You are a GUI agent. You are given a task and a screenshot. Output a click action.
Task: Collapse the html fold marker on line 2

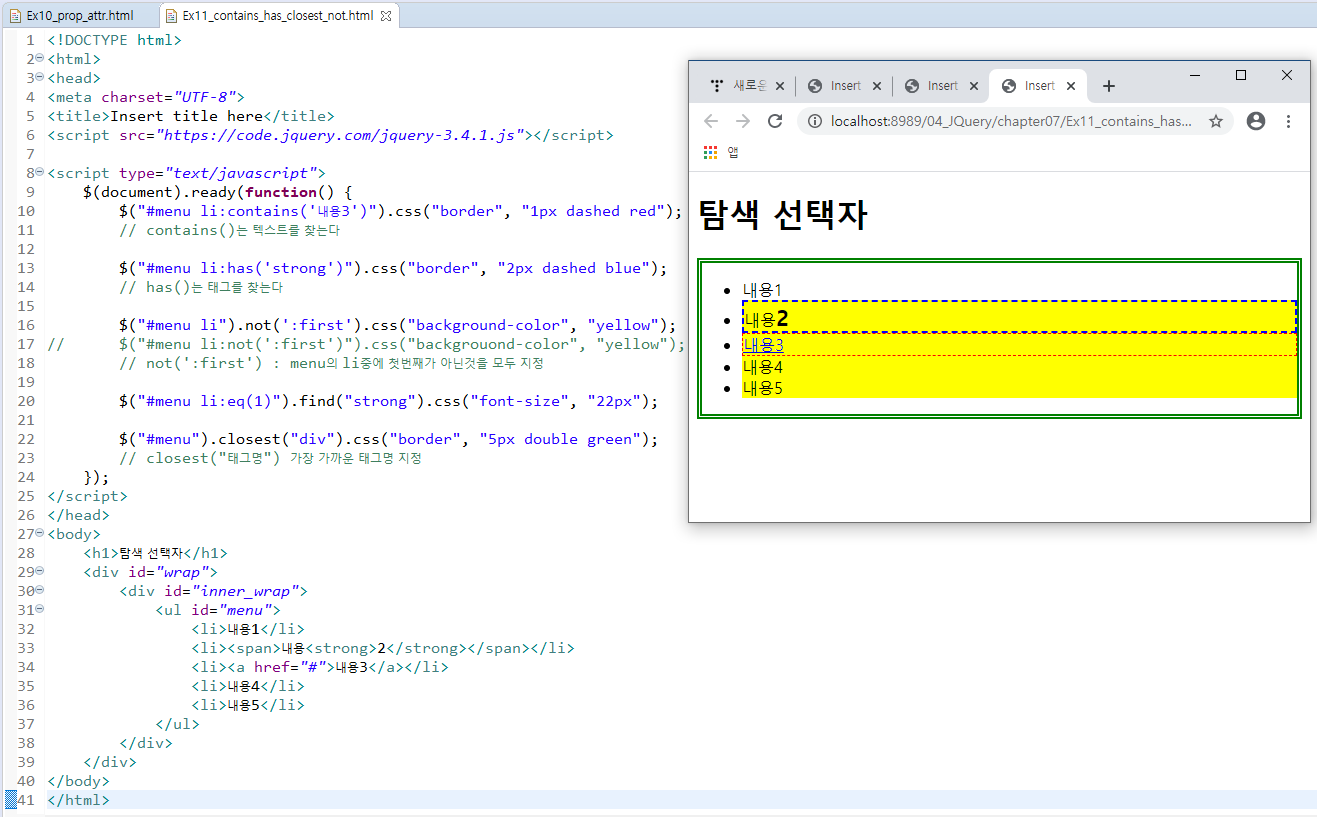point(39,58)
